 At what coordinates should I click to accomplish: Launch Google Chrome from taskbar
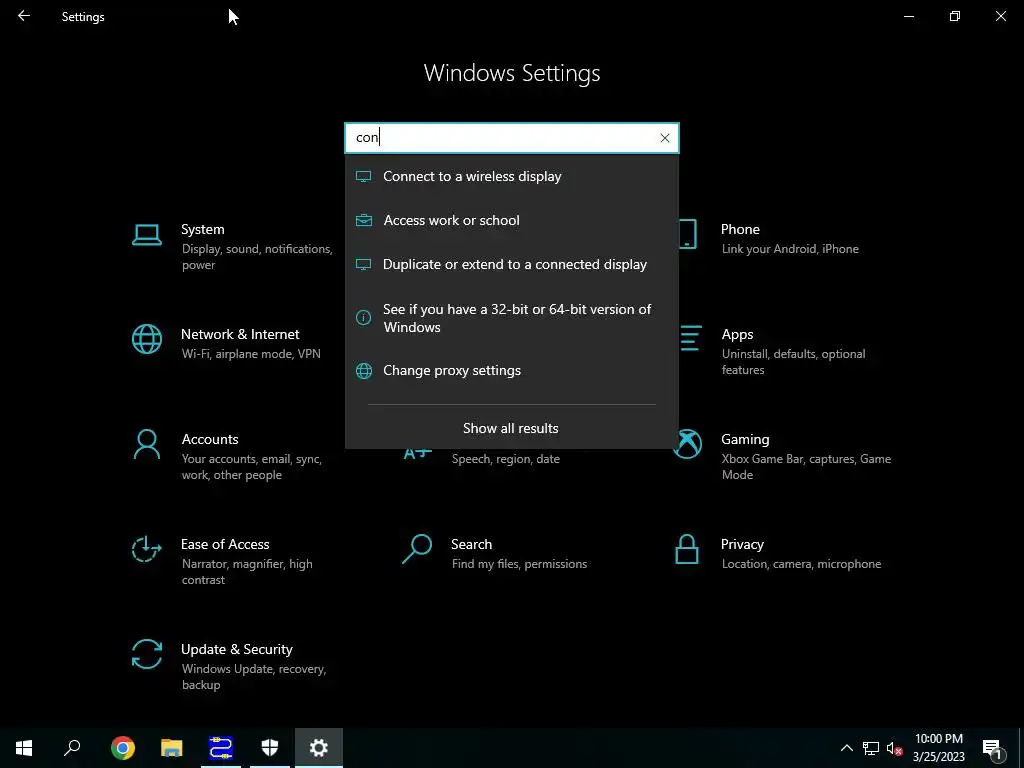pos(123,748)
